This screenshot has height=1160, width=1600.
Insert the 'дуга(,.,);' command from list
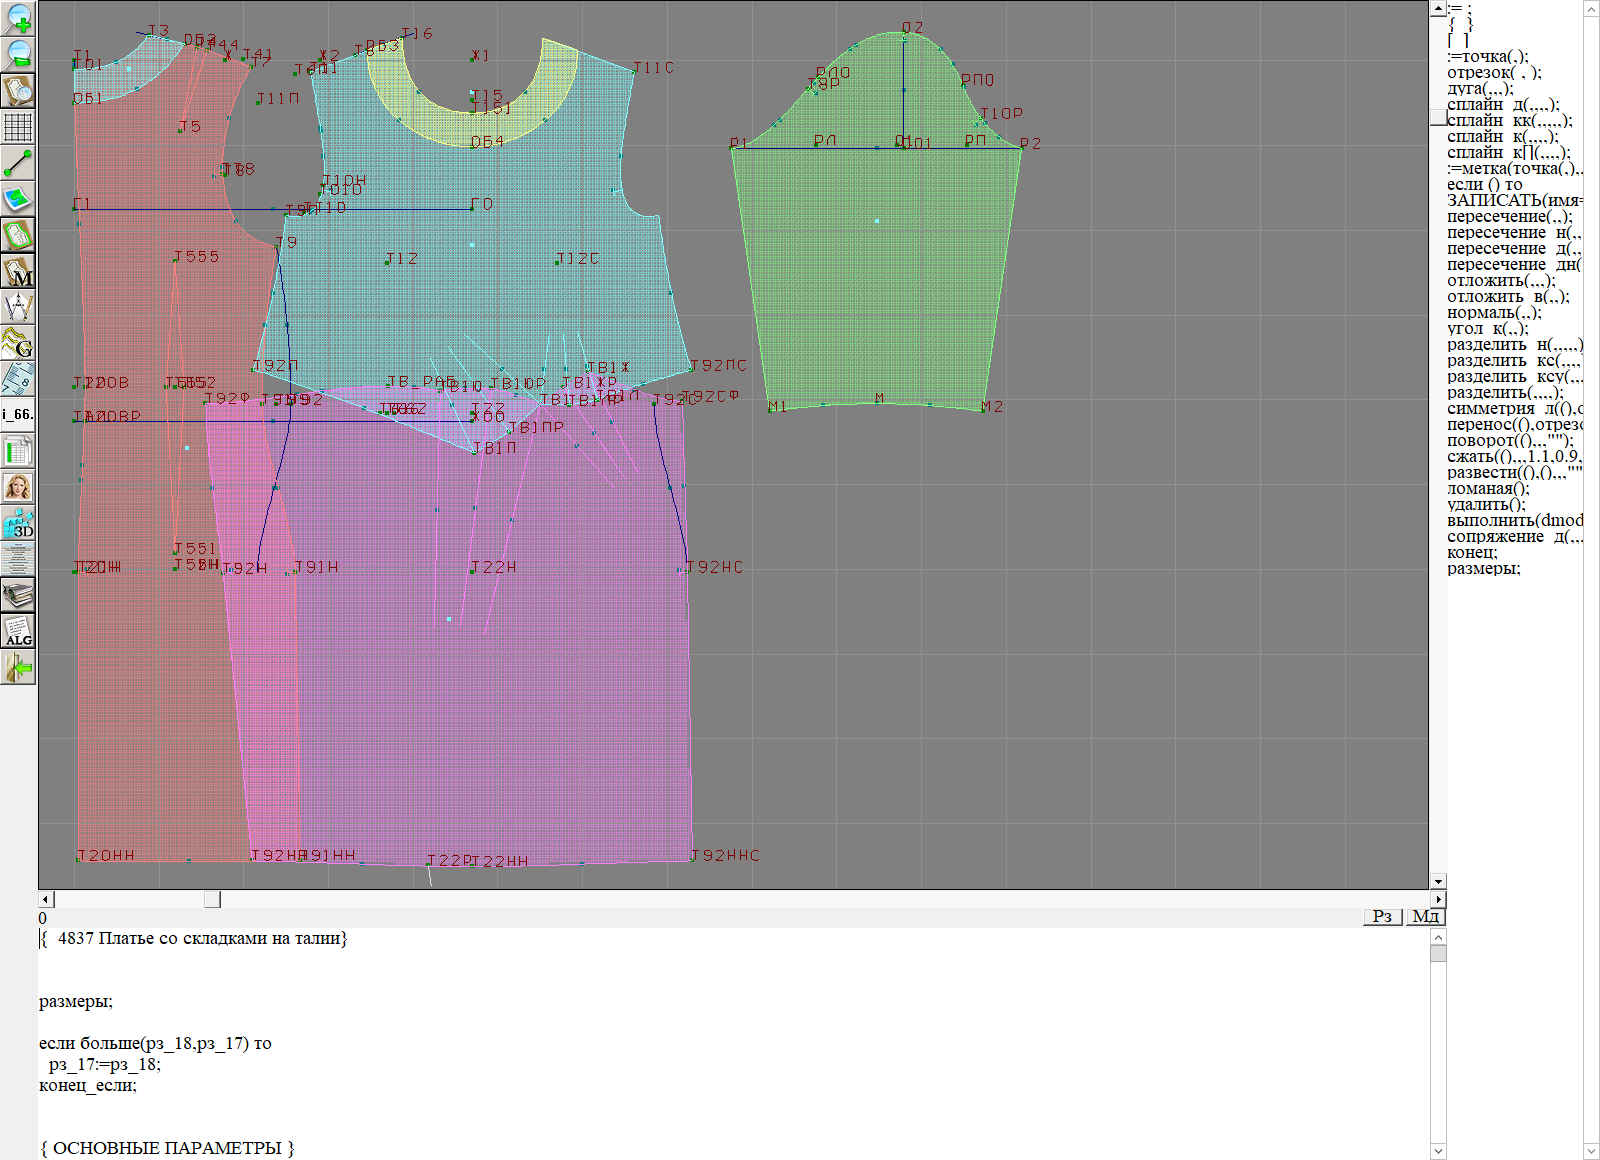(1480, 88)
